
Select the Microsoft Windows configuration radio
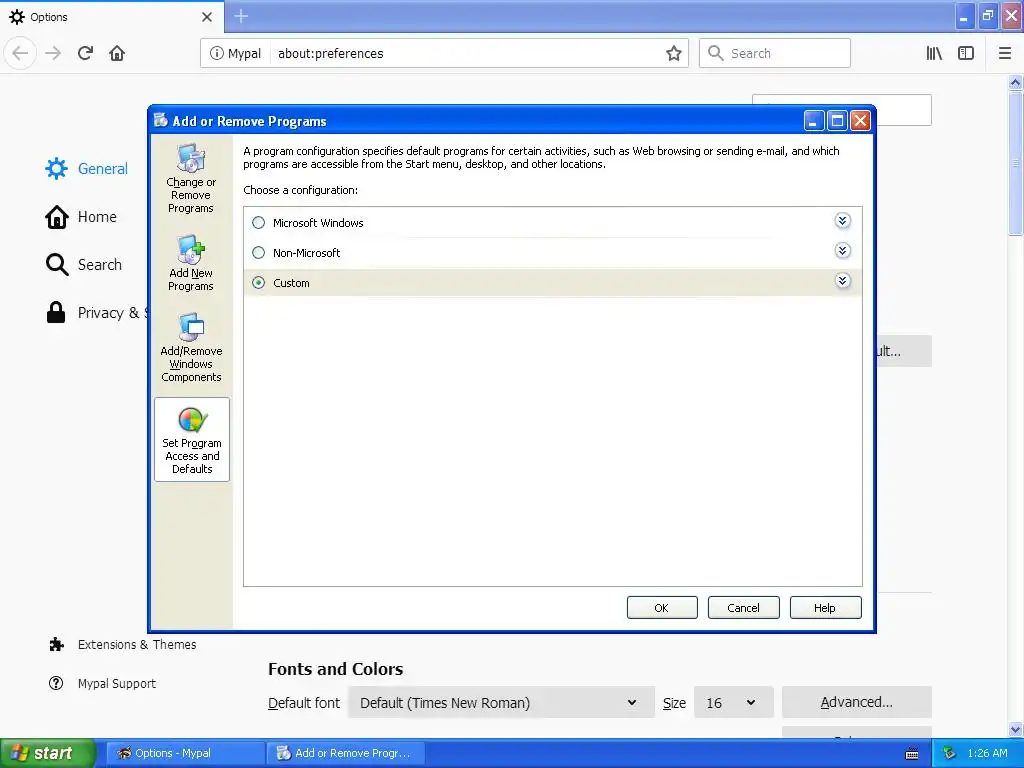pyautogui.click(x=259, y=223)
